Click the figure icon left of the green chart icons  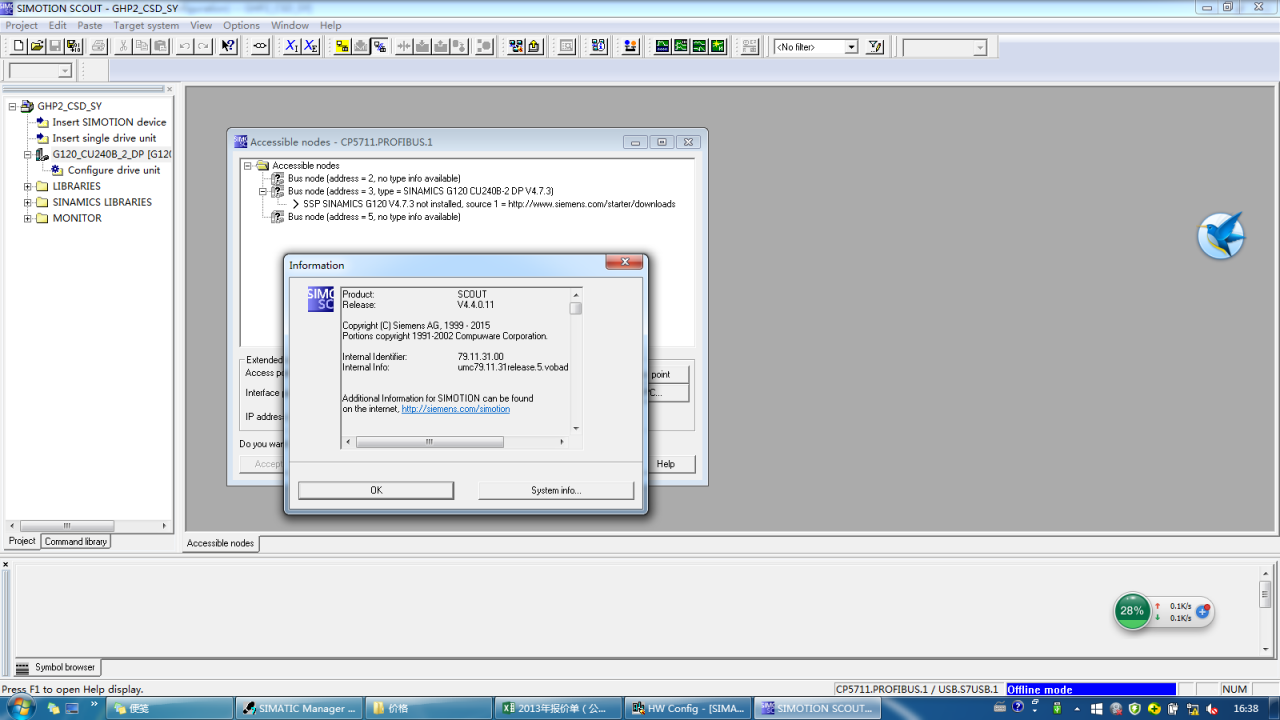pos(630,46)
